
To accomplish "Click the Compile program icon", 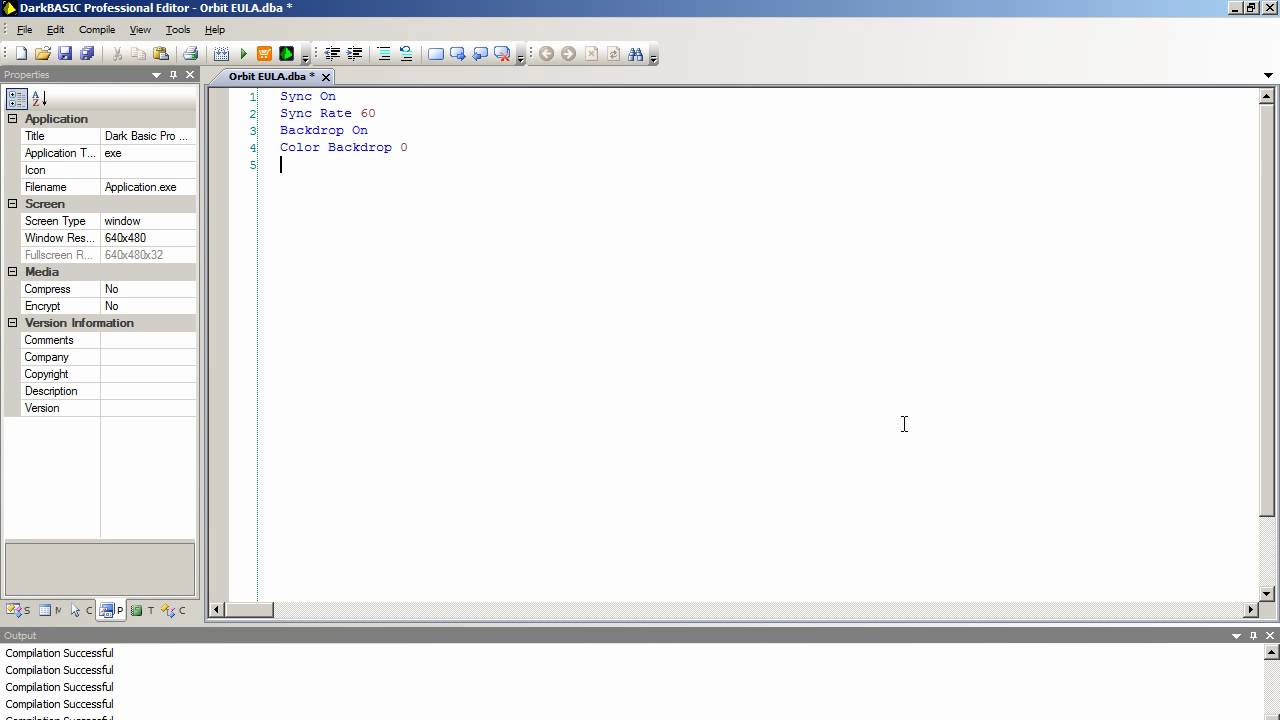I will point(221,54).
